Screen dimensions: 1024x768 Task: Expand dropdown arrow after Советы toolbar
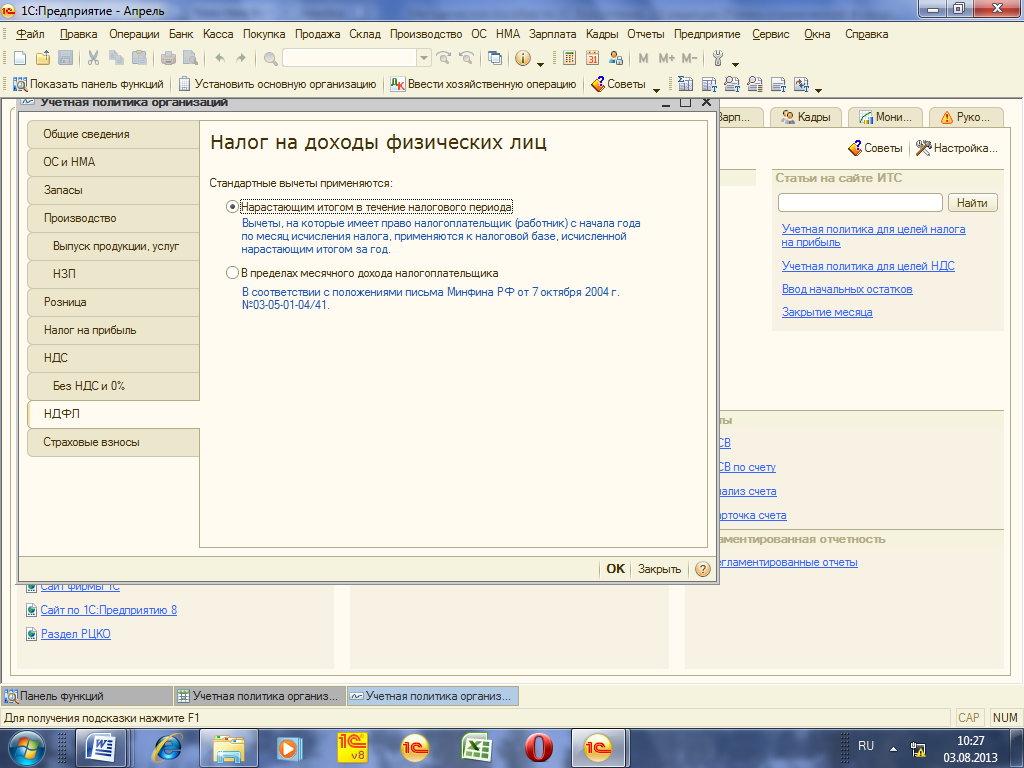(x=656, y=89)
